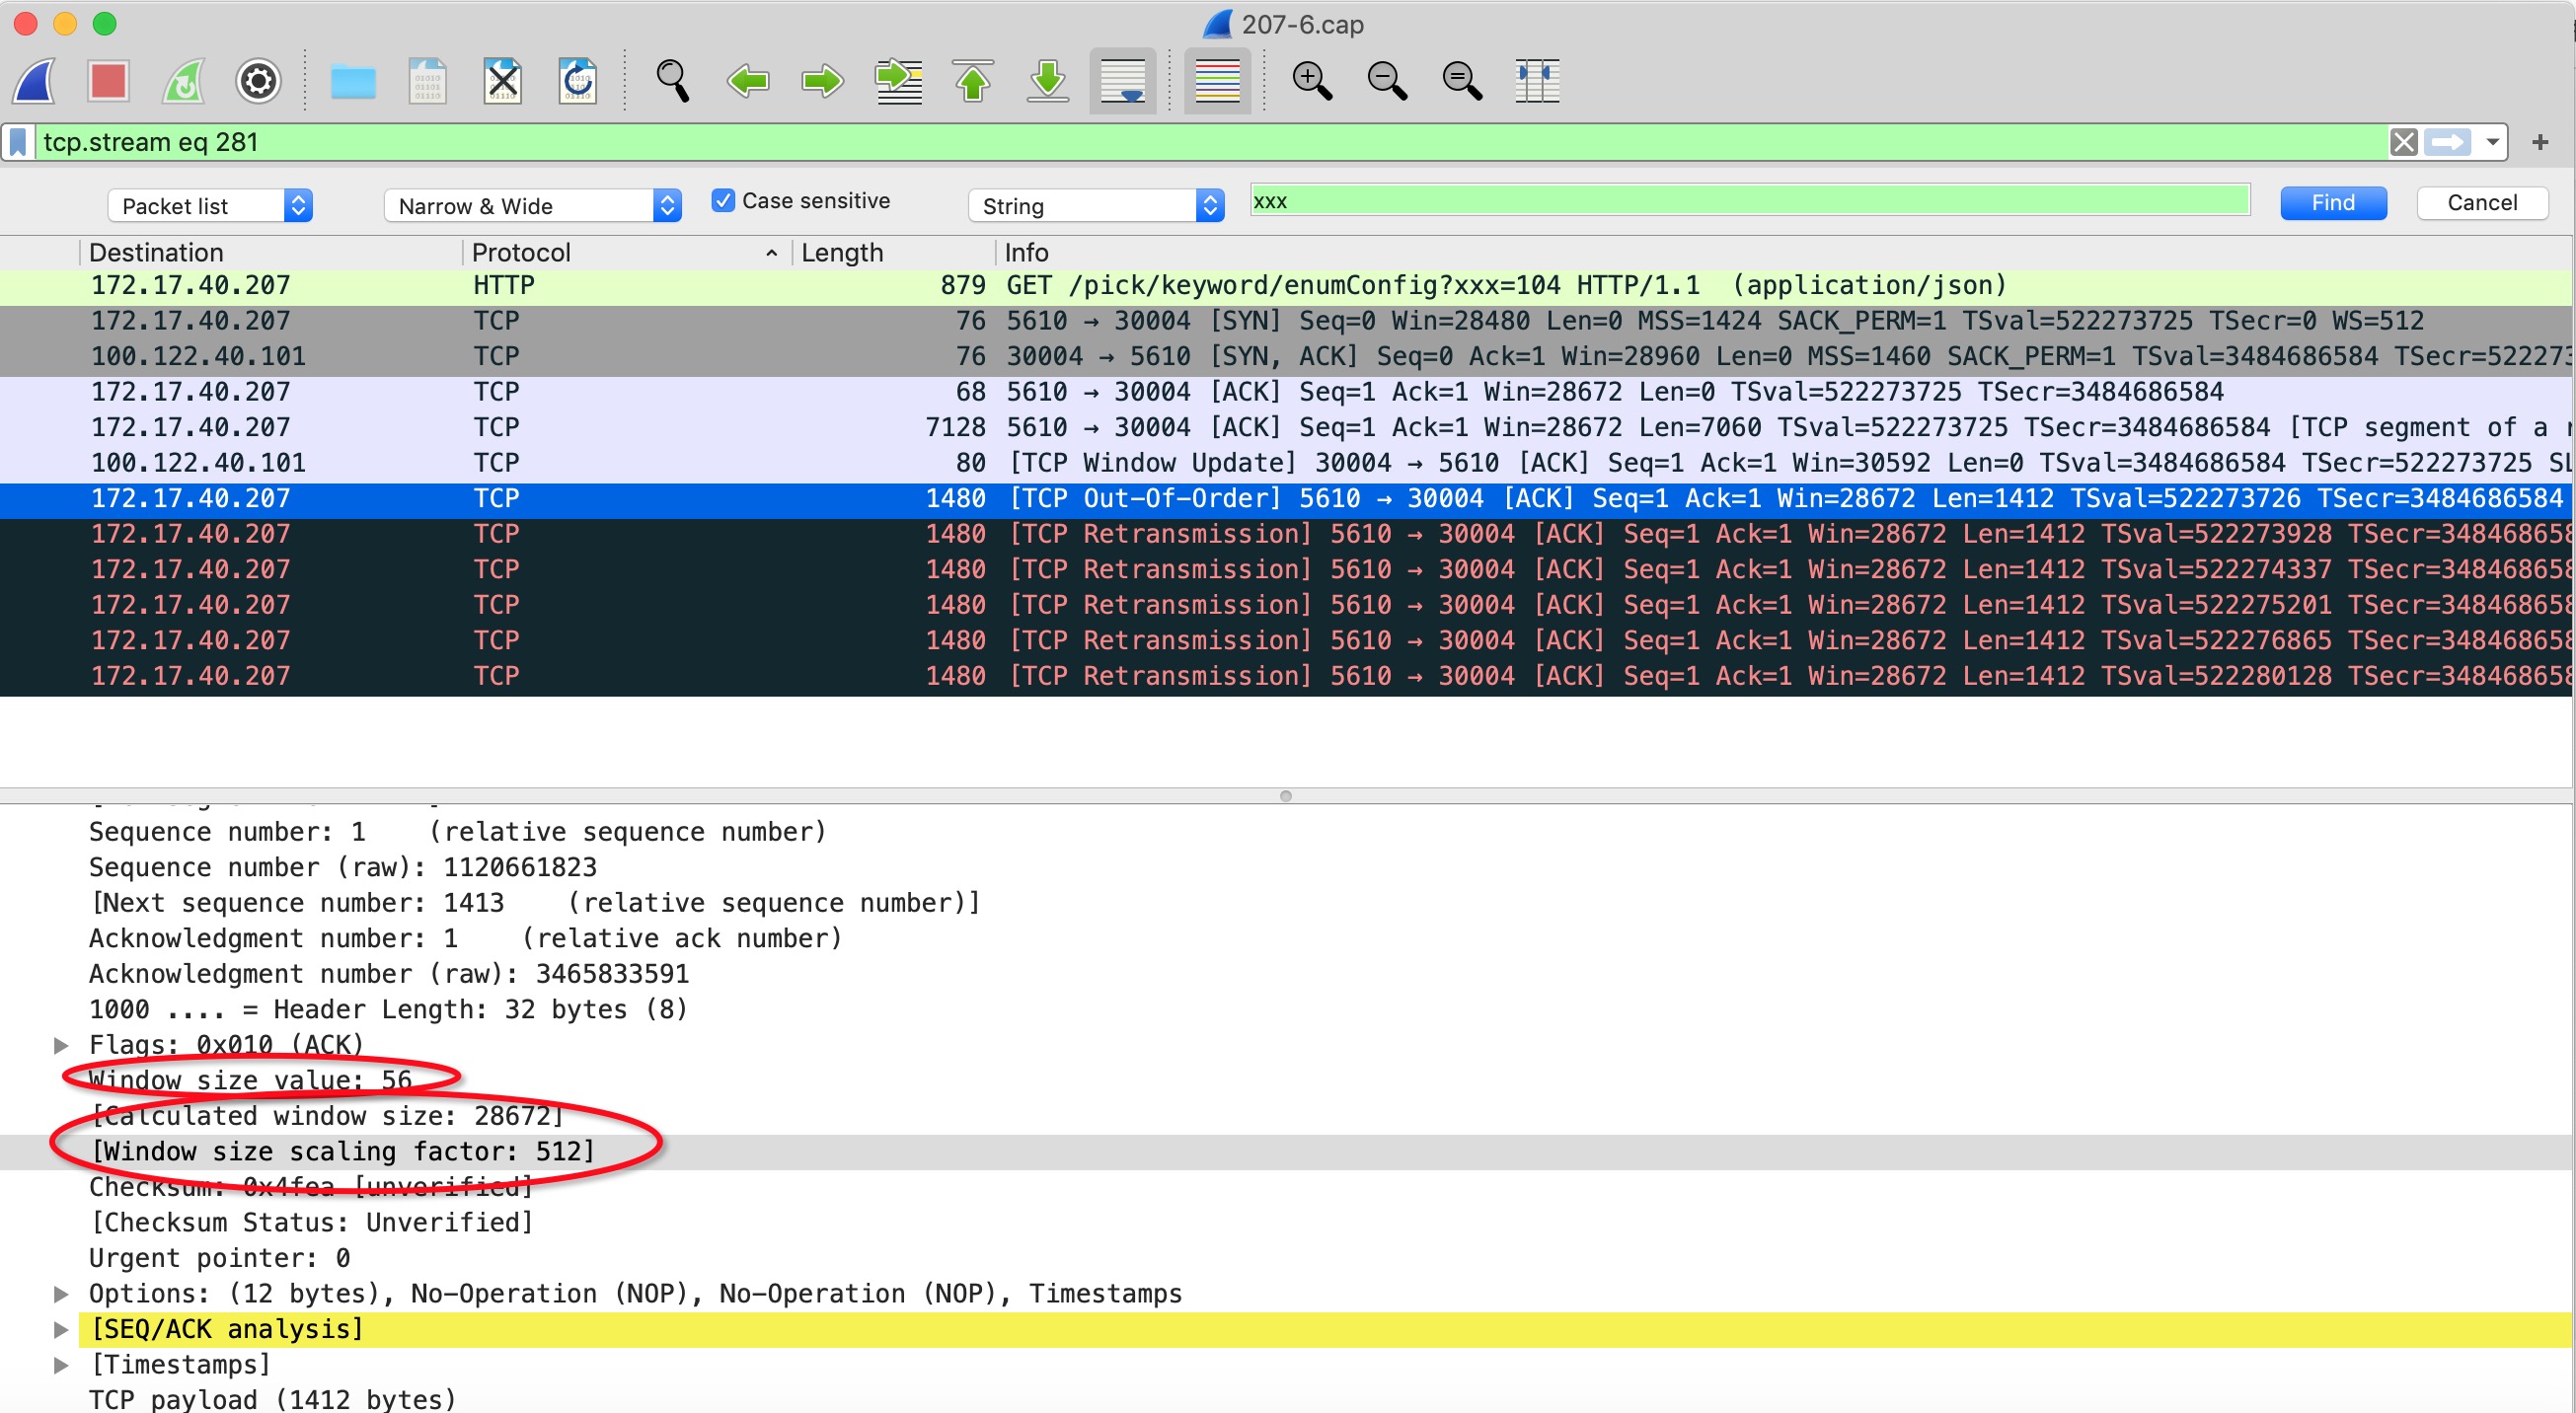Go back with the green left arrow
The image size is (2576, 1413).
coord(747,81)
